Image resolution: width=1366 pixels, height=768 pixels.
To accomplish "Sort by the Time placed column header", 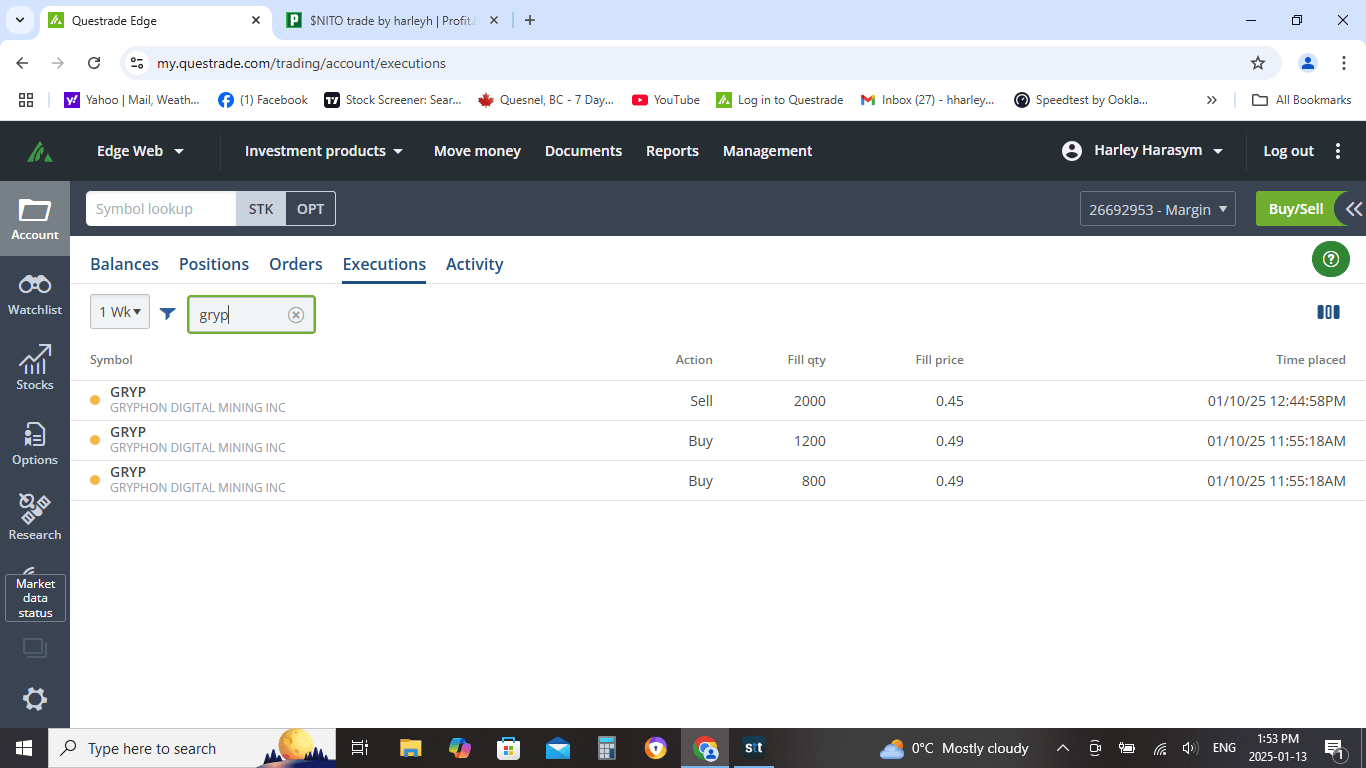I will click(1310, 360).
